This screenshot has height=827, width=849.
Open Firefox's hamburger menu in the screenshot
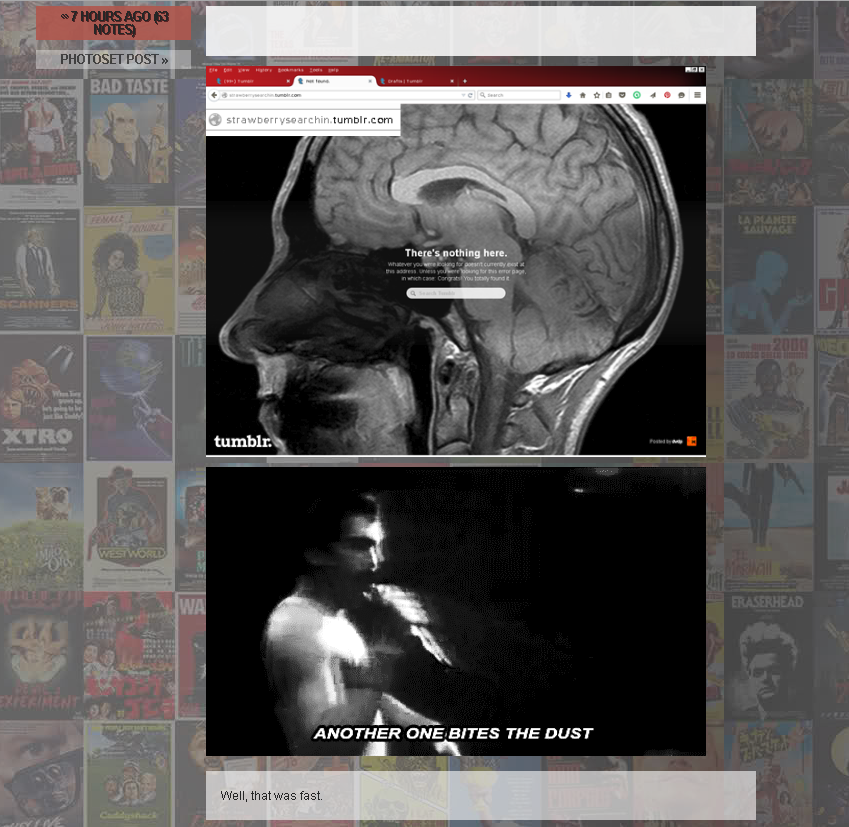[x=697, y=95]
